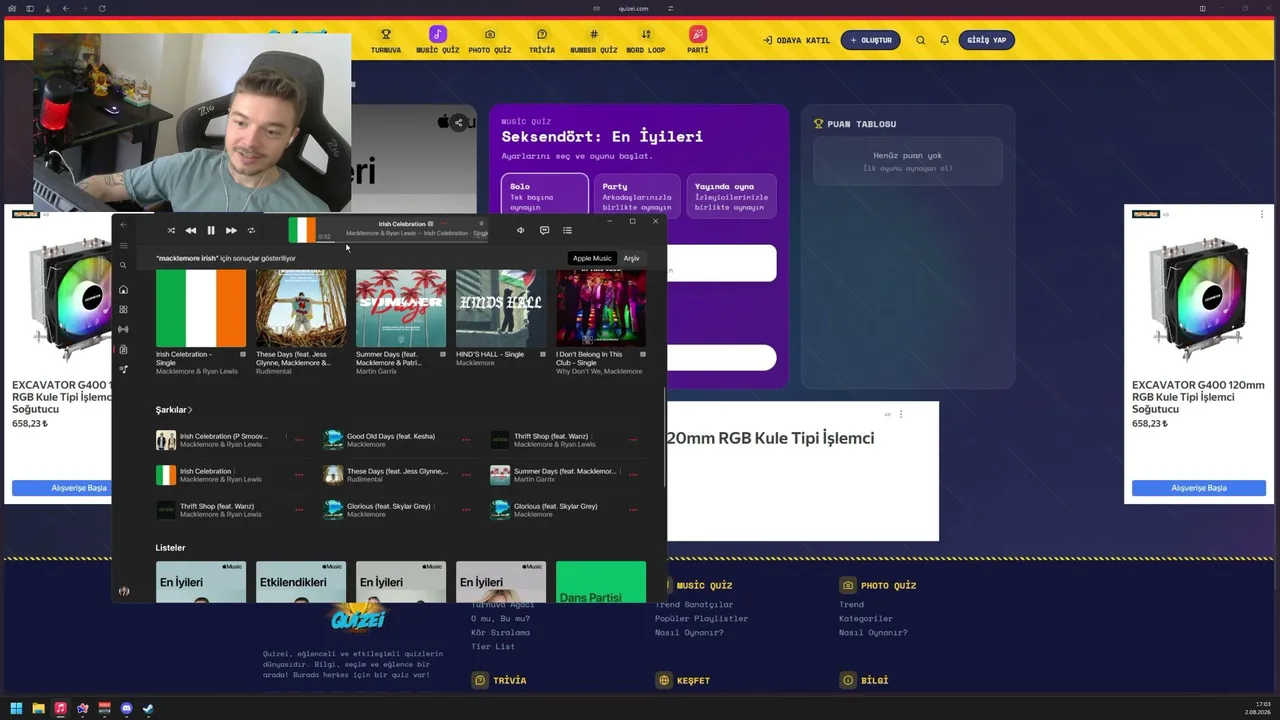This screenshot has height=720, width=1280.
Task: Toggle repeat mode in Apple Music
Action: point(251,231)
